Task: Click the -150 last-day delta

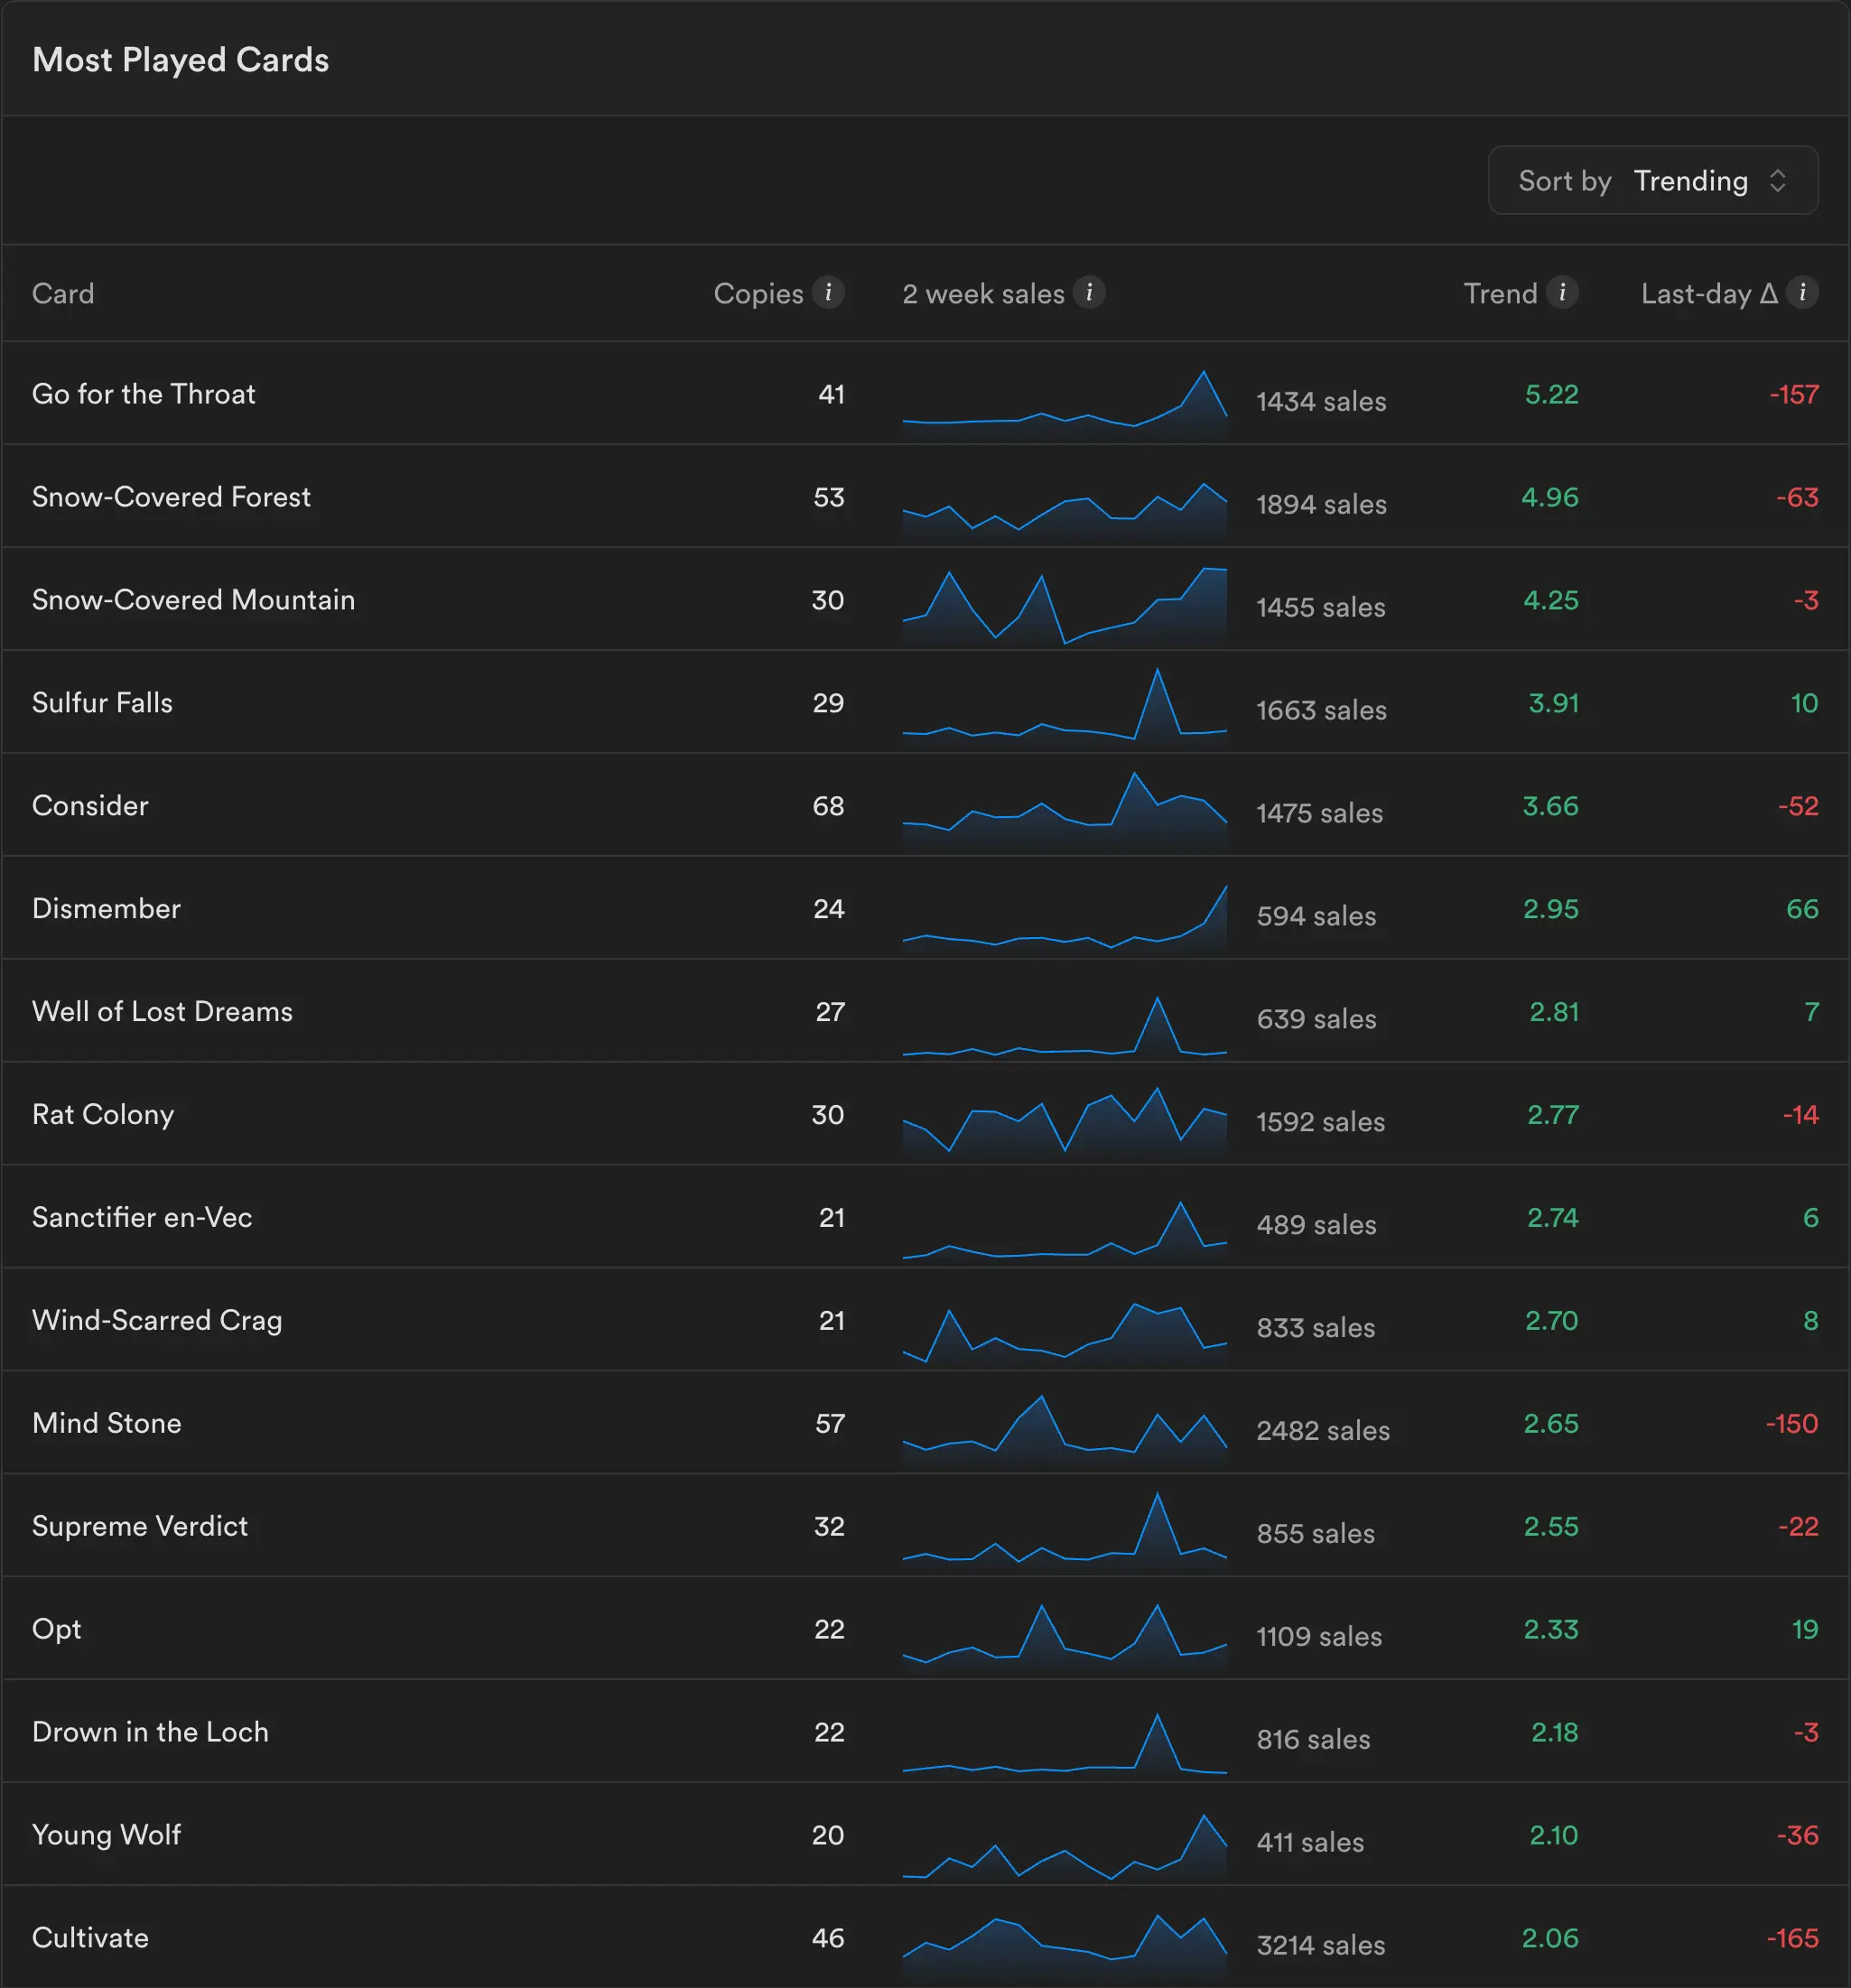Action: tap(1791, 1423)
